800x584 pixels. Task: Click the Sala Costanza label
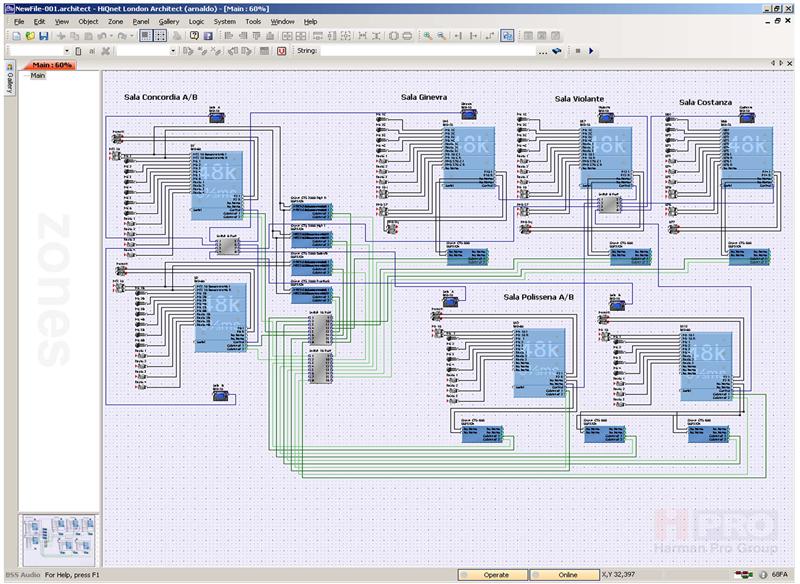[x=705, y=102]
